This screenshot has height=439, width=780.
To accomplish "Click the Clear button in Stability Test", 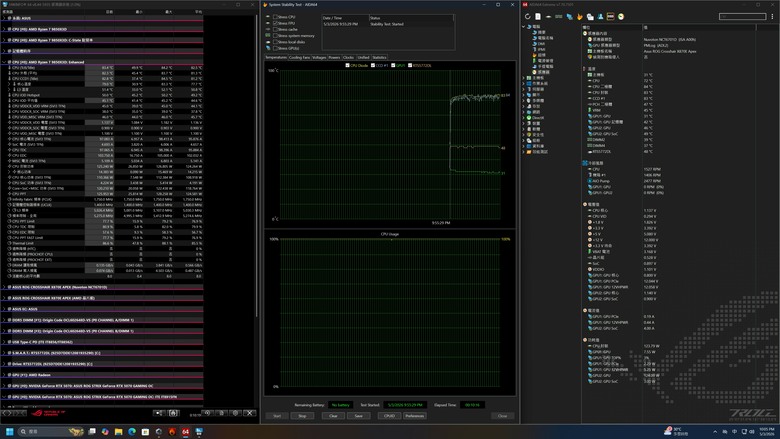I will click(x=333, y=416).
